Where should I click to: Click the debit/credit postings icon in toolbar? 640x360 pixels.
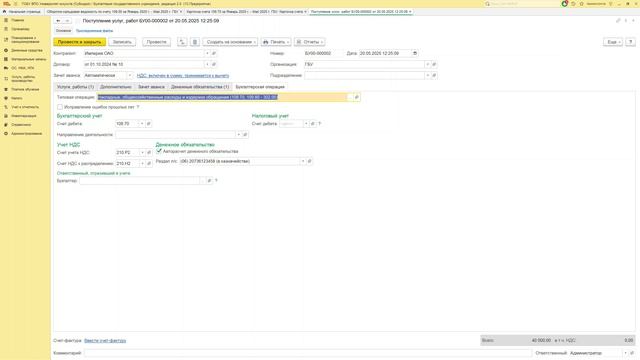(x=182, y=42)
